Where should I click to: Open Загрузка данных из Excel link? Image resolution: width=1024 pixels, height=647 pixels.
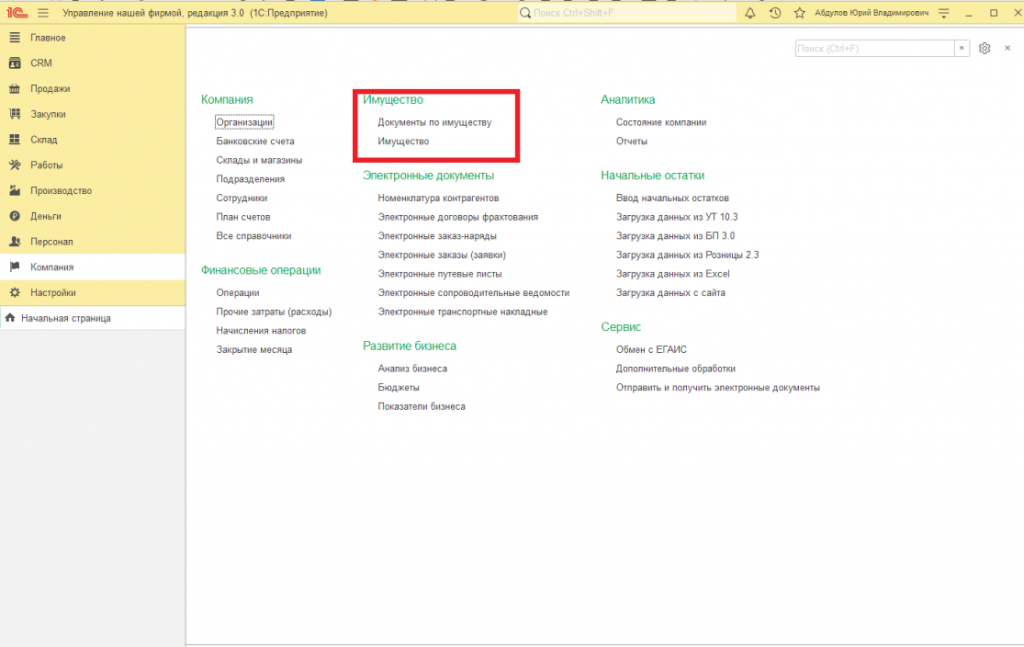[x=673, y=274]
